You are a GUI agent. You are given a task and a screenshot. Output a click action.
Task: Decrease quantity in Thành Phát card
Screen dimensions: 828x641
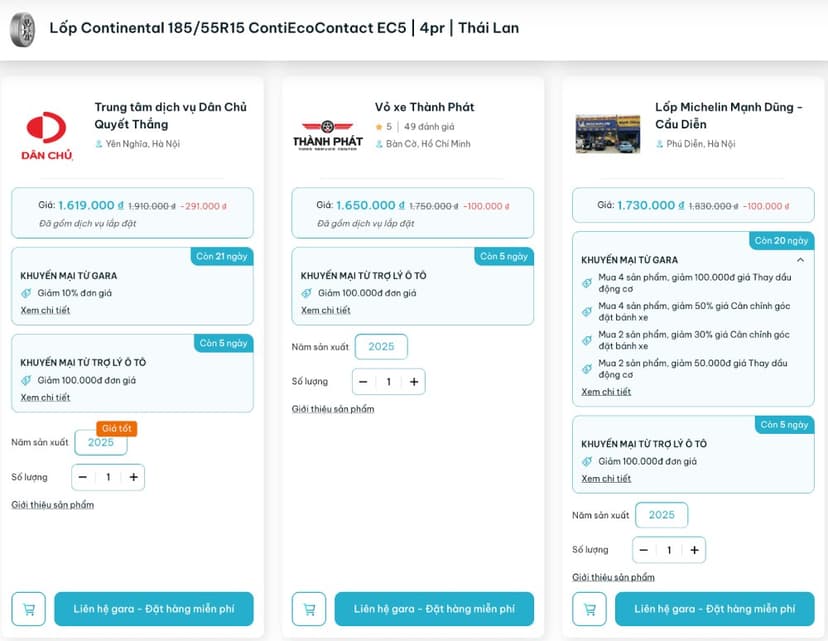pyautogui.click(x=363, y=382)
